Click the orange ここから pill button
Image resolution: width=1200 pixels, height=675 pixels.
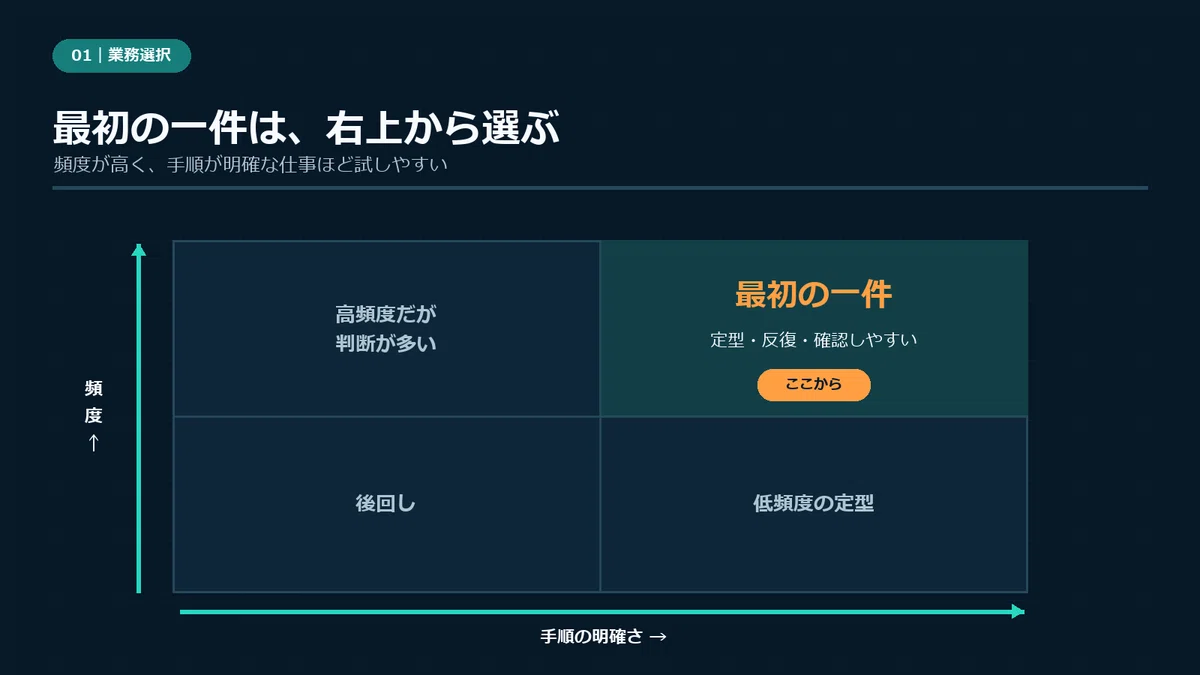click(814, 385)
